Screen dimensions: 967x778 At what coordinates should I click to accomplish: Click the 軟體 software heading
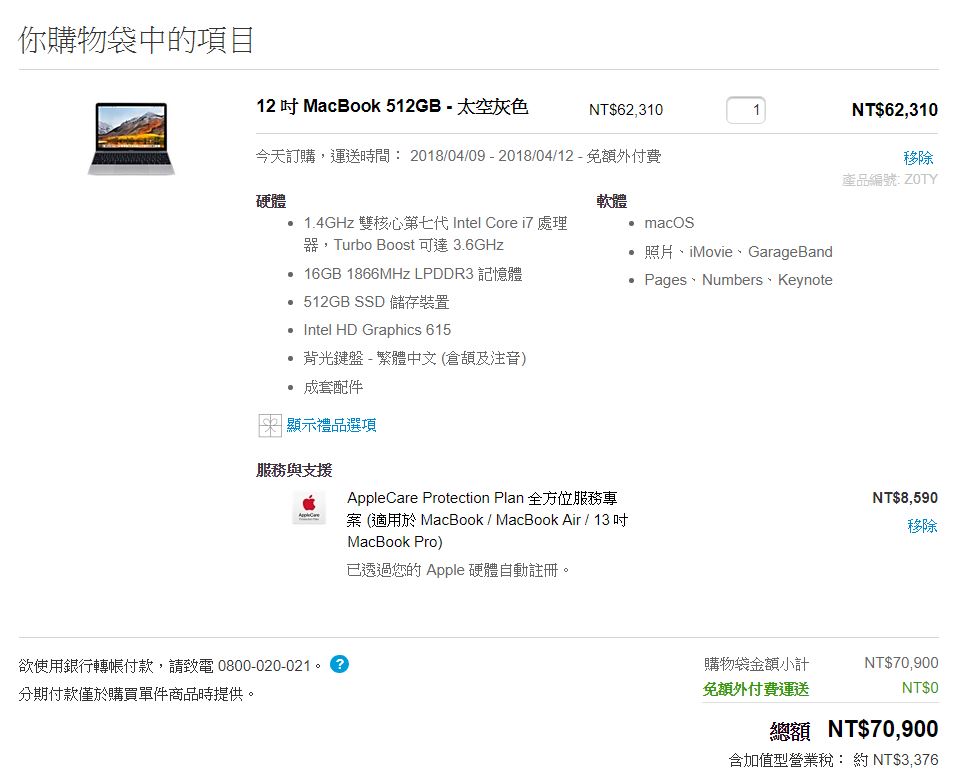611,201
